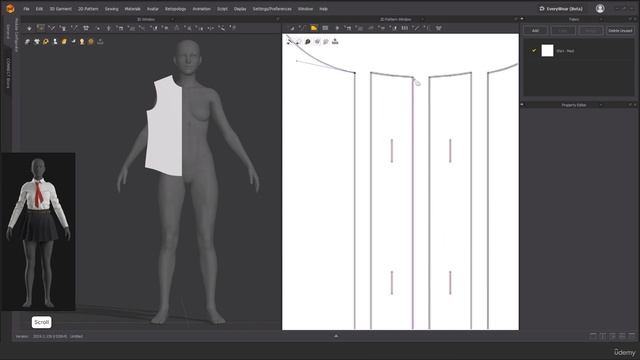Open the CONNECT Store sidebar tab
The image size is (640, 360).
coord(8,72)
